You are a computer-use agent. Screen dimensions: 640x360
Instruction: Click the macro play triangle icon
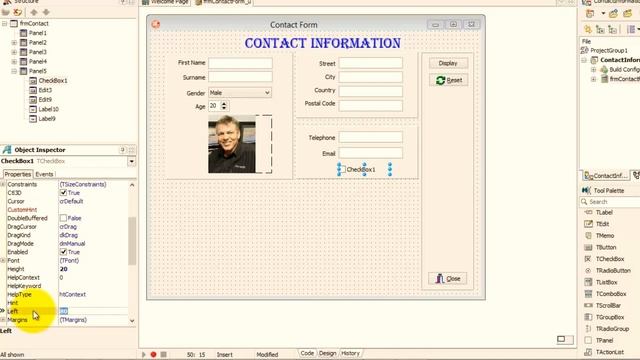[144, 354]
